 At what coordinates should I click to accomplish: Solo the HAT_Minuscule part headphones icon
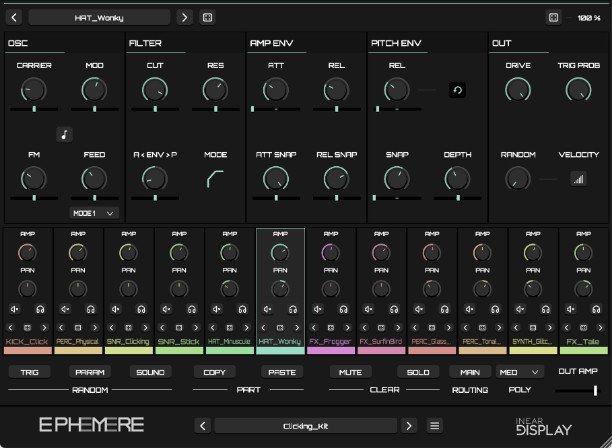(242, 309)
